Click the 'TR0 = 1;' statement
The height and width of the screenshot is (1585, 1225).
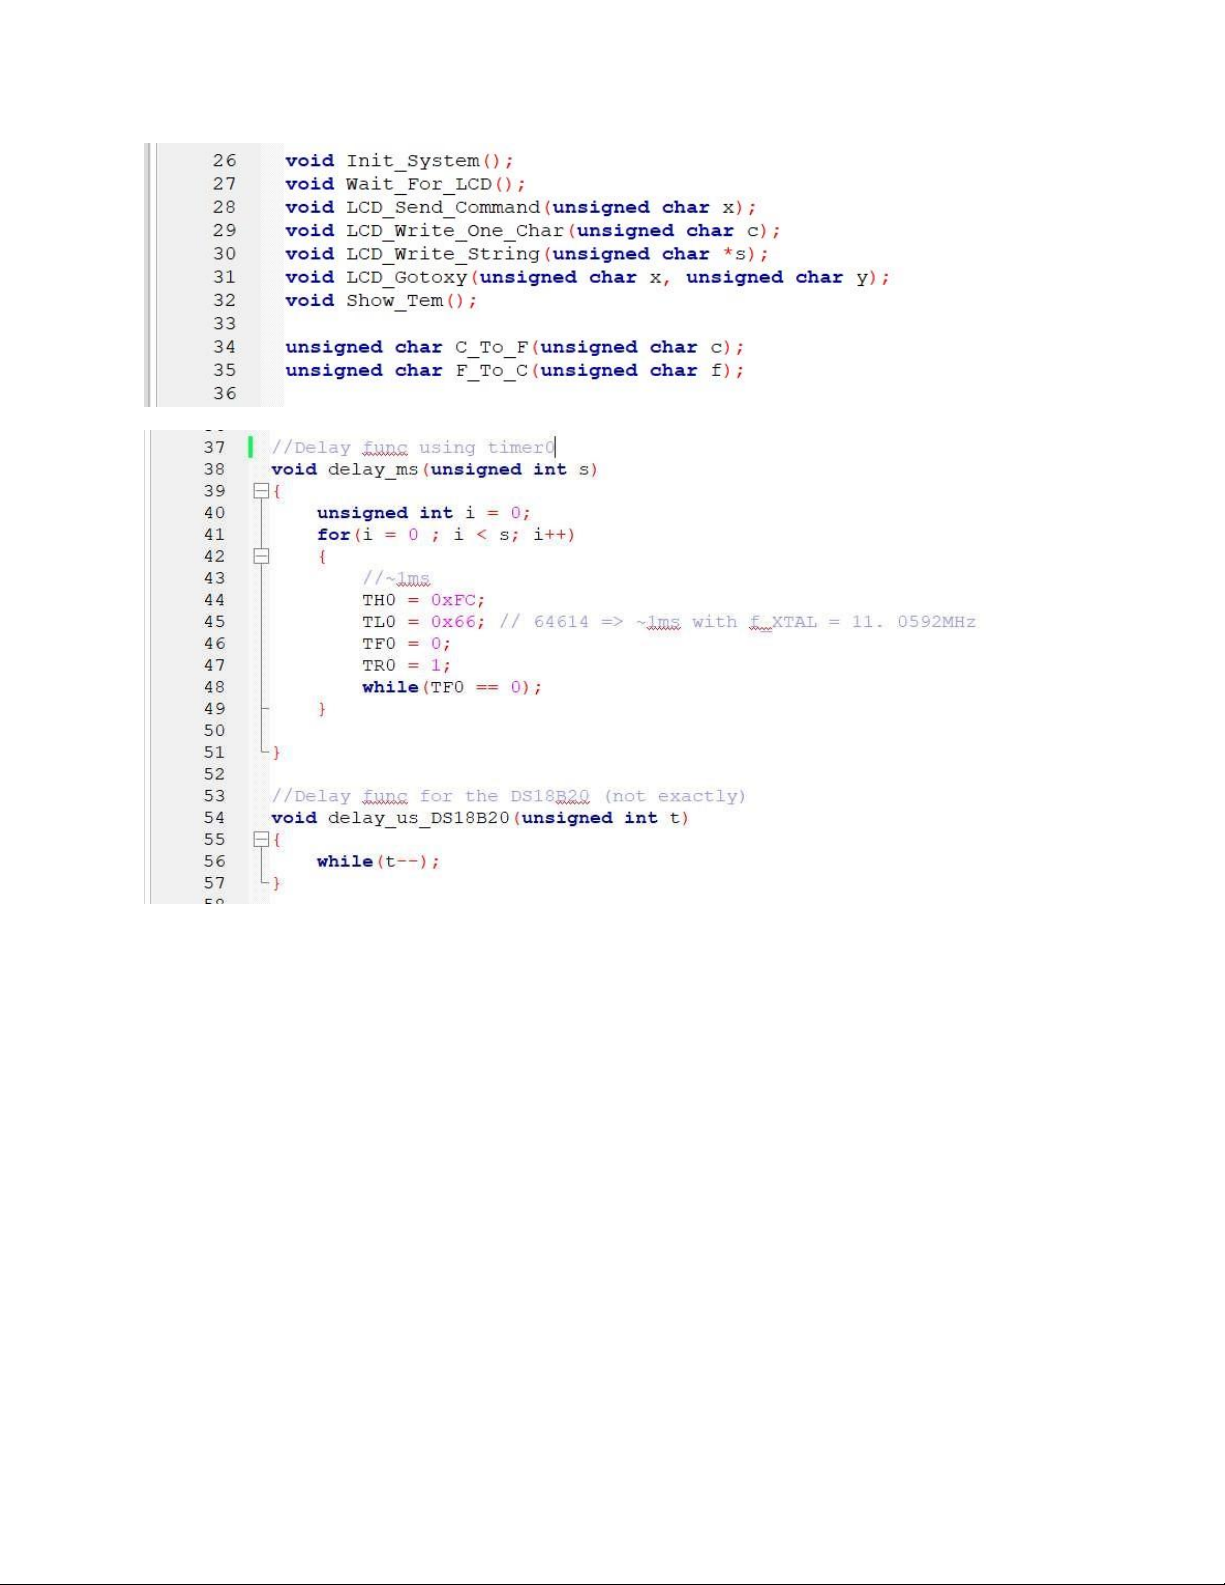[407, 666]
